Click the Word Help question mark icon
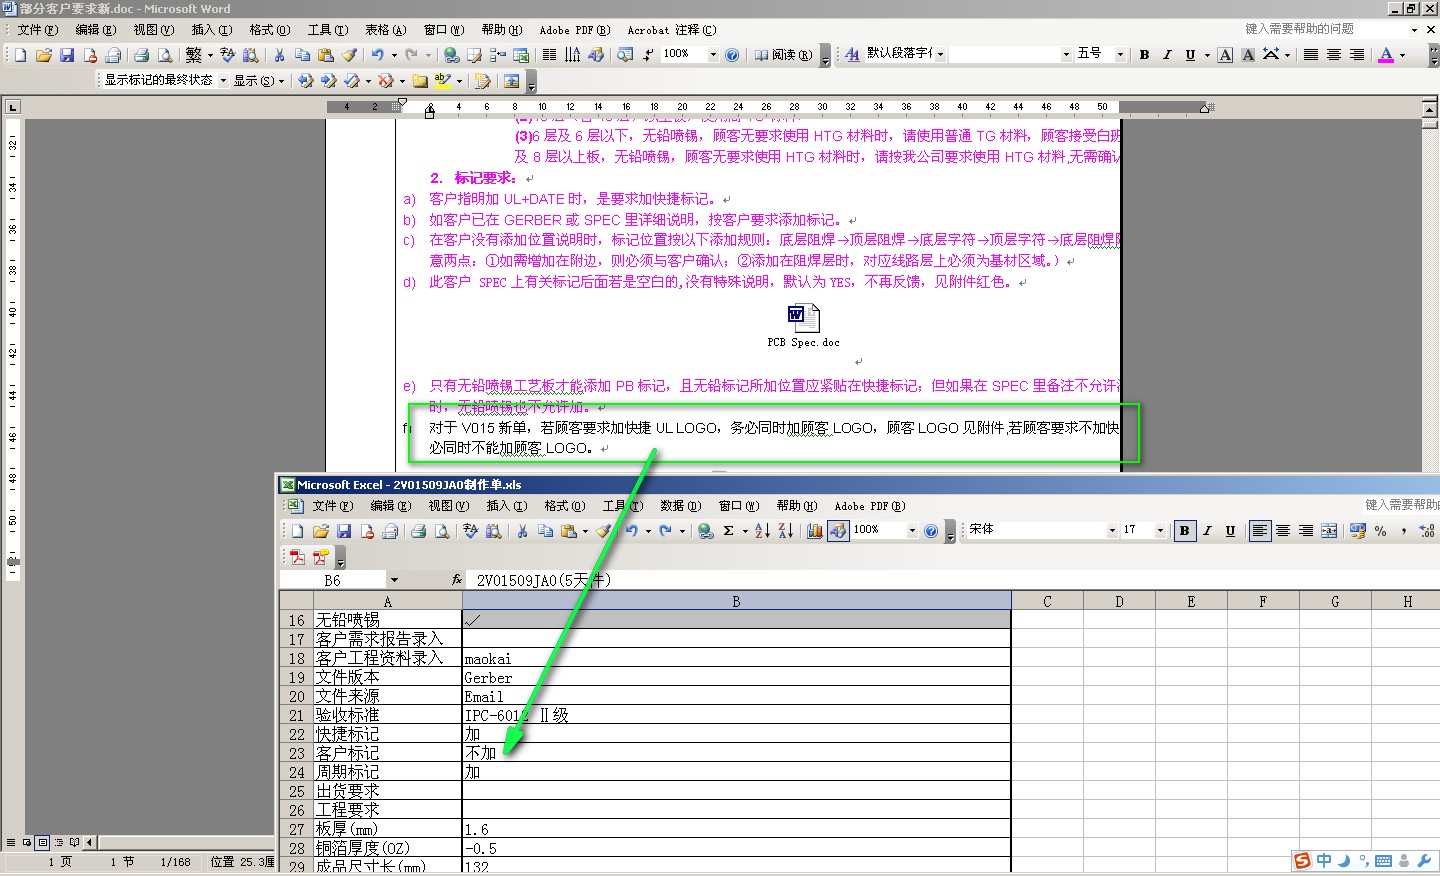 732,55
